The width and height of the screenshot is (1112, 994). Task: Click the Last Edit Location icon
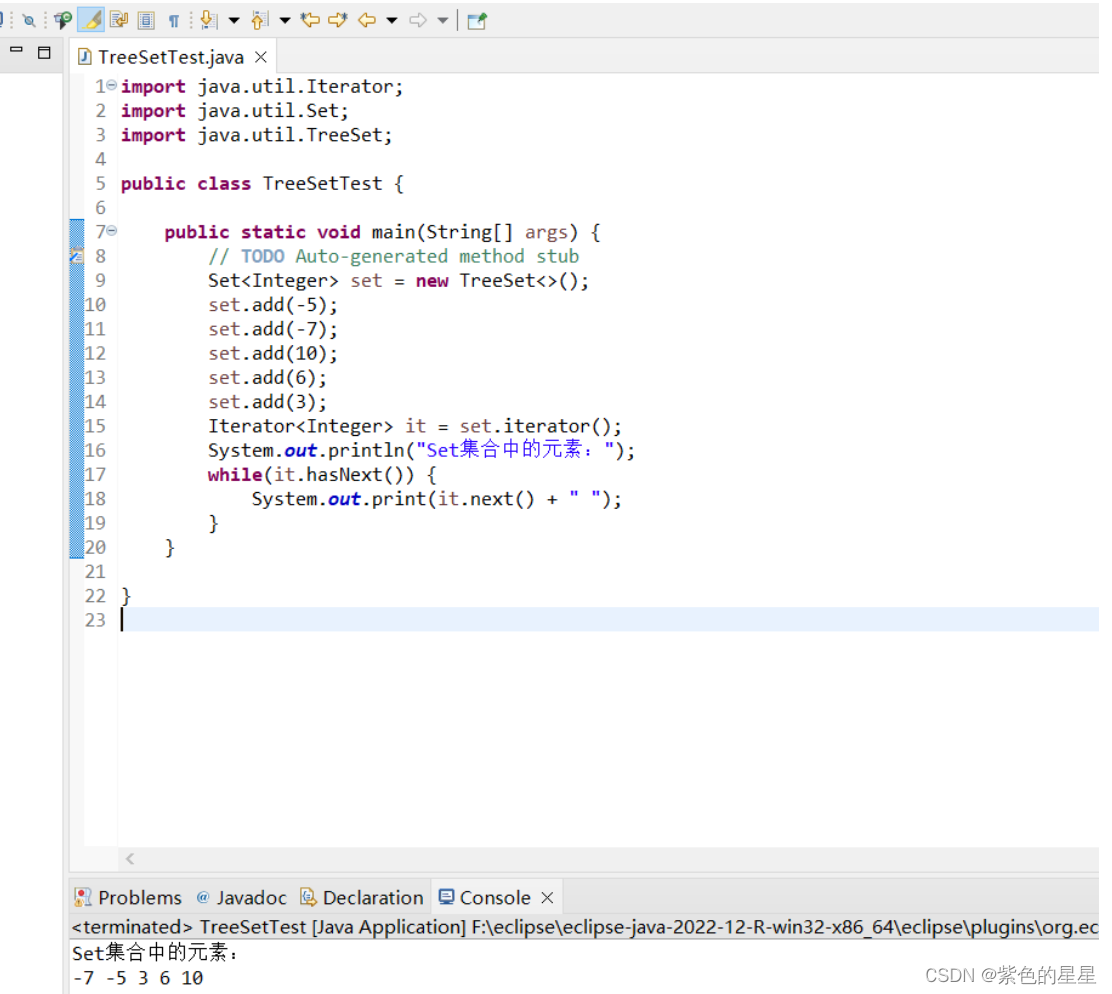(x=310, y=21)
